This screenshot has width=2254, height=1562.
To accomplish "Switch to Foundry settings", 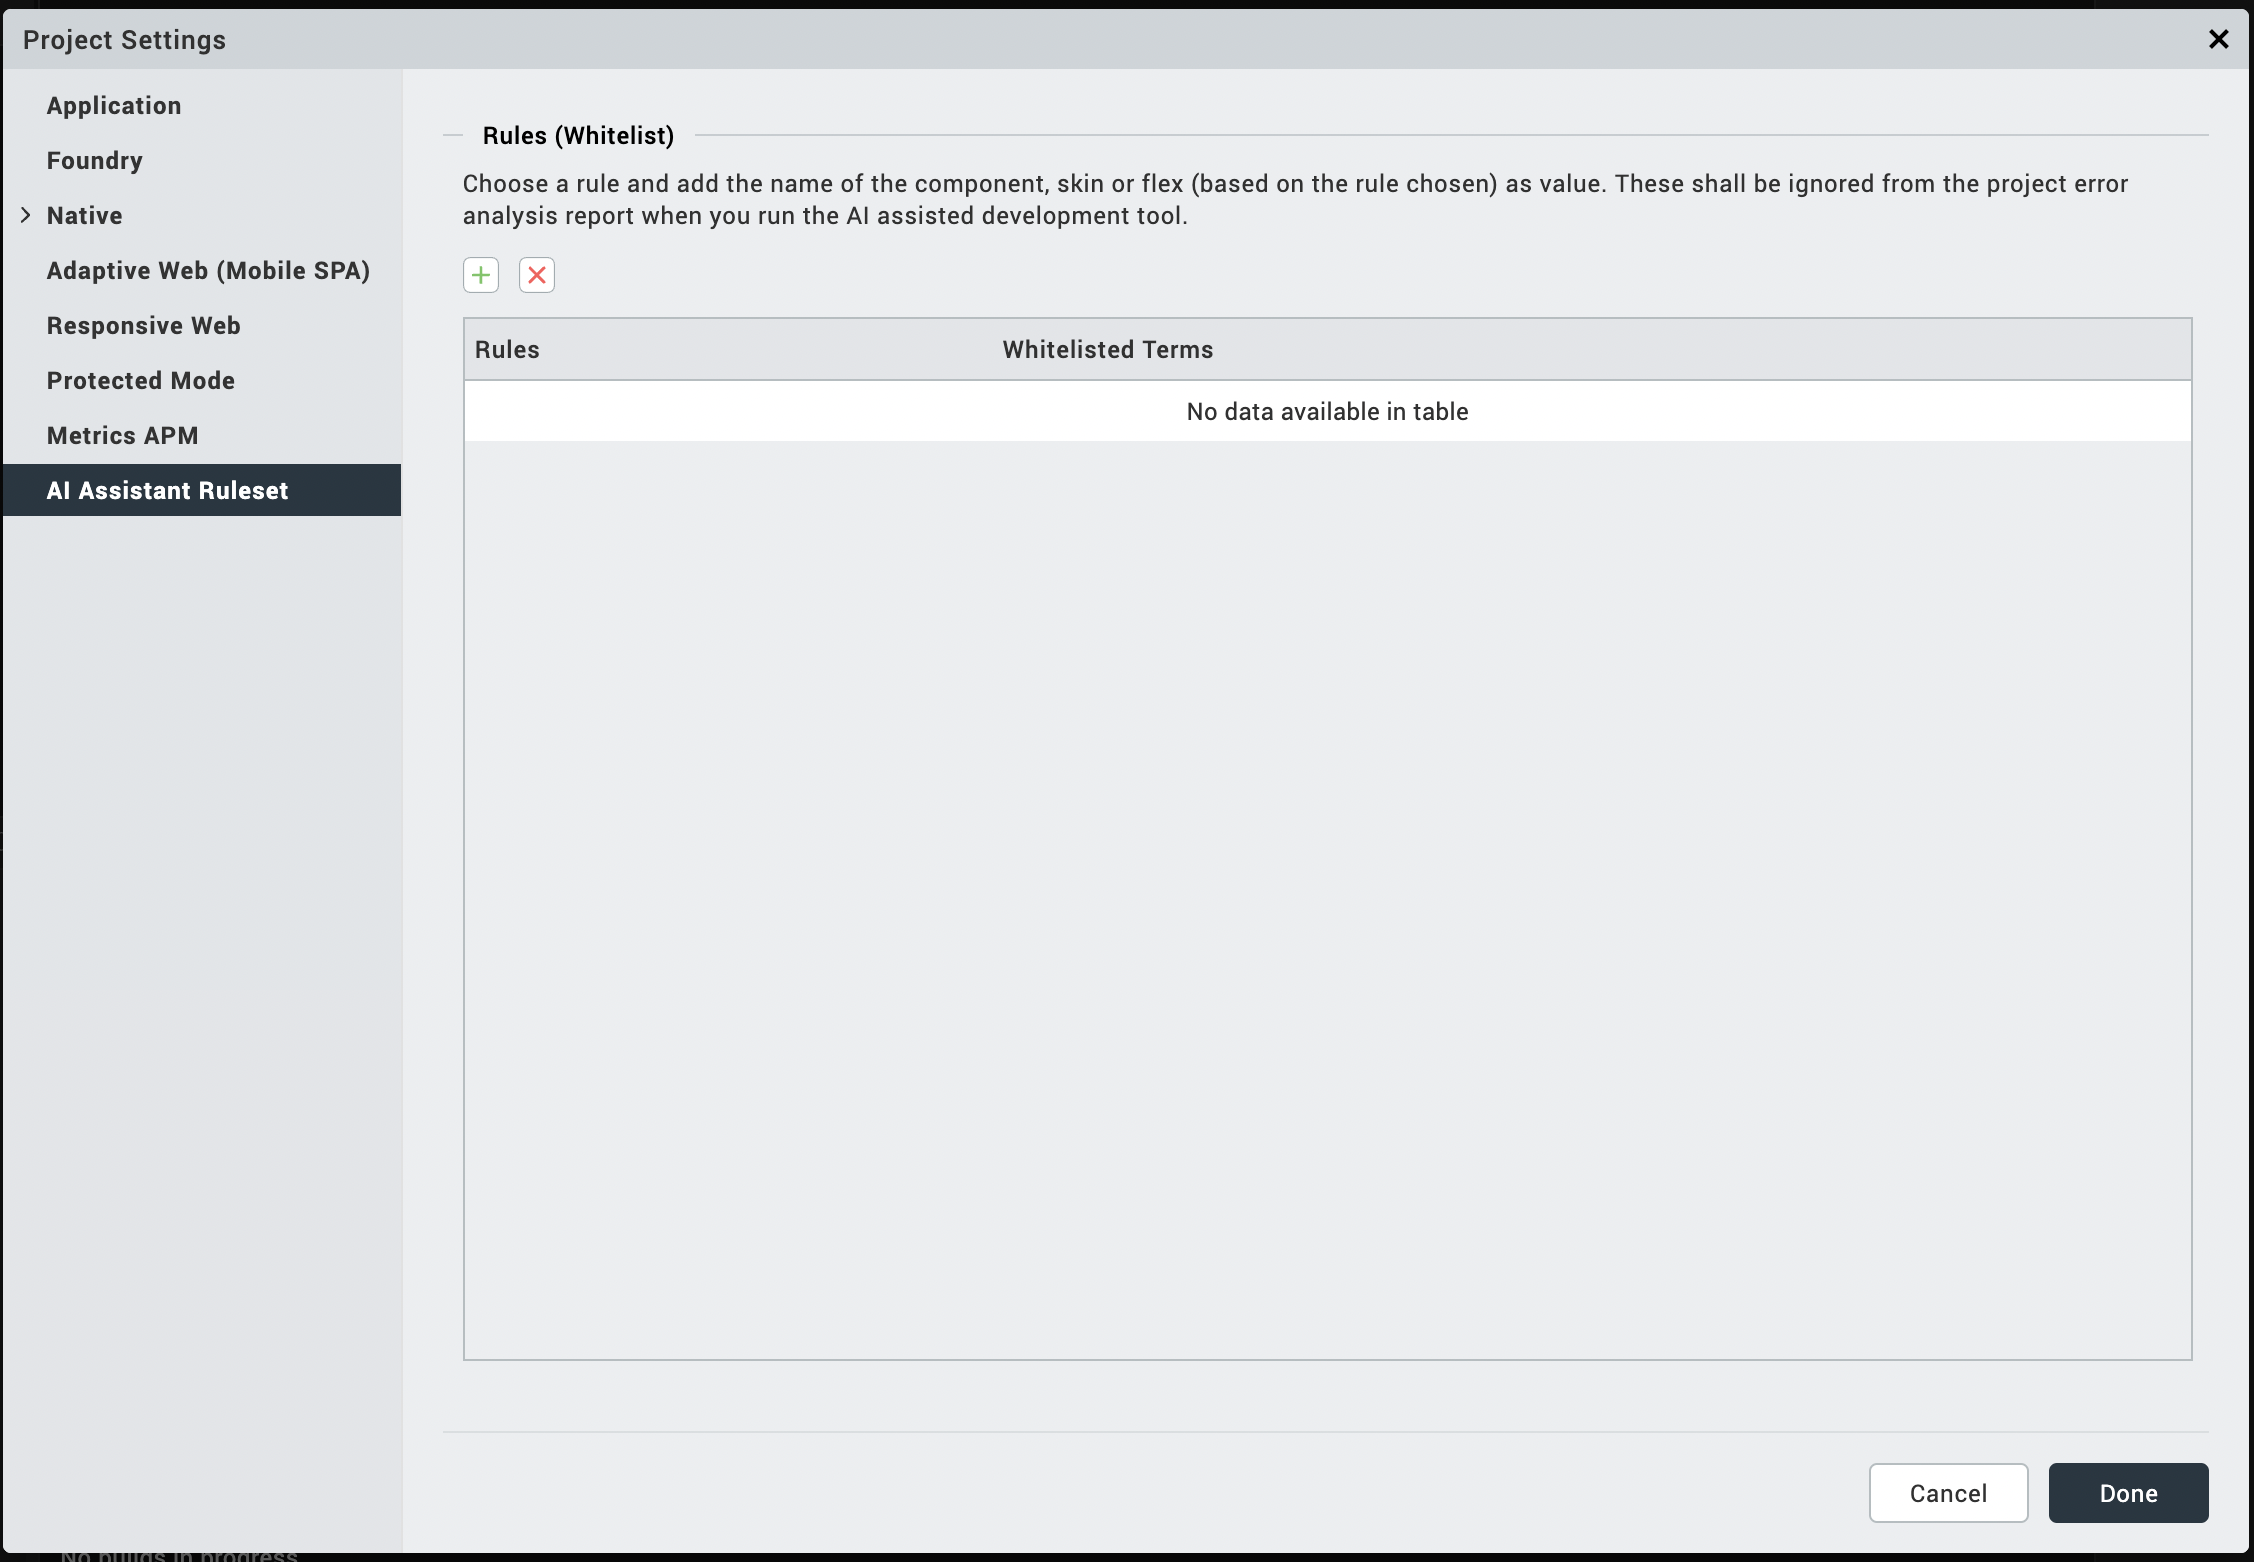I will coord(95,161).
